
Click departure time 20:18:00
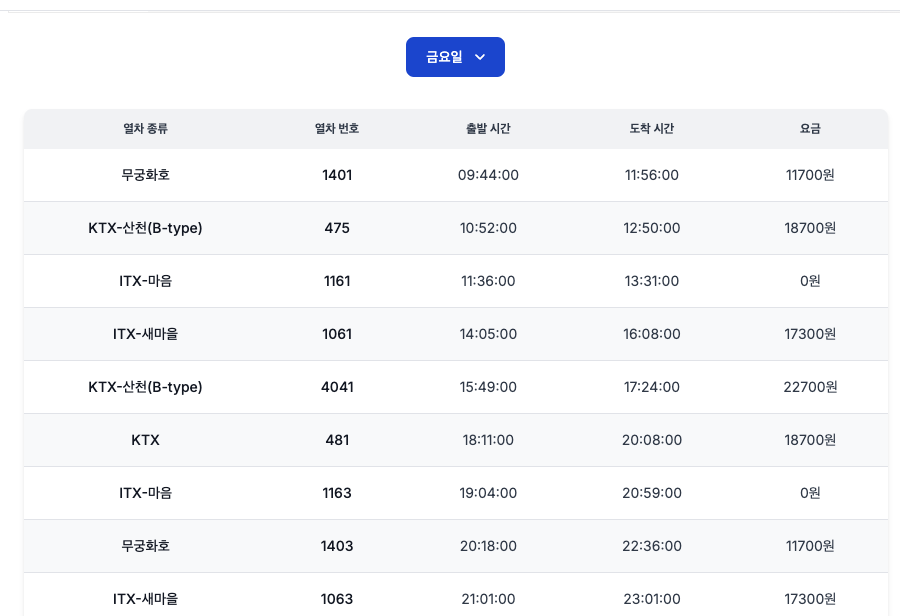(488, 546)
